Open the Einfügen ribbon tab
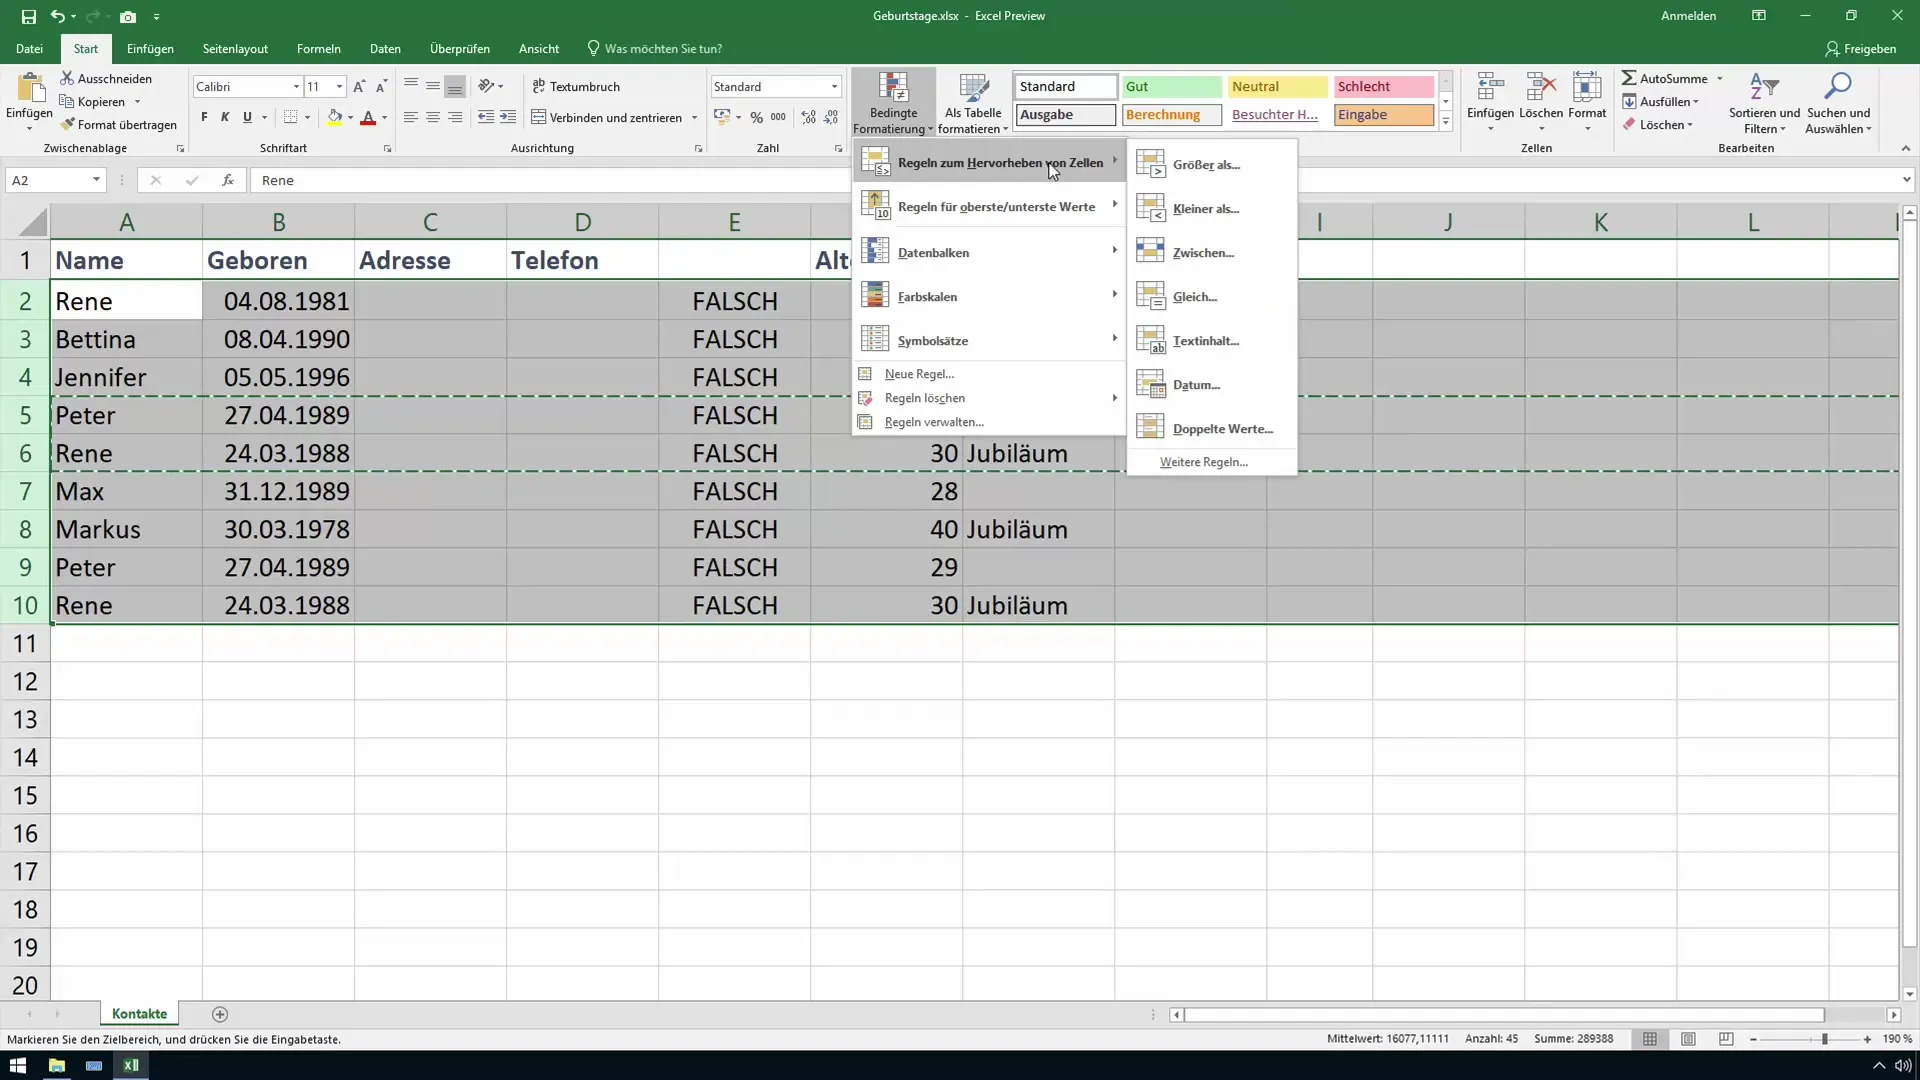This screenshot has width=1920, height=1080. [x=150, y=48]
